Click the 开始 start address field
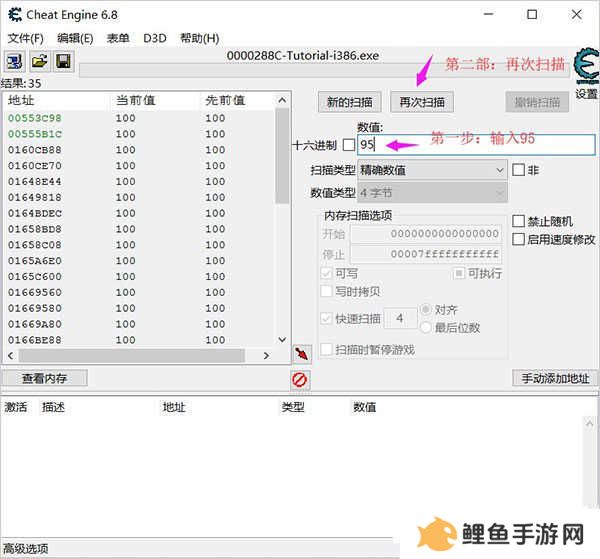Image resolution: width=600 pixels, height=559 pixels. [426, 234]
